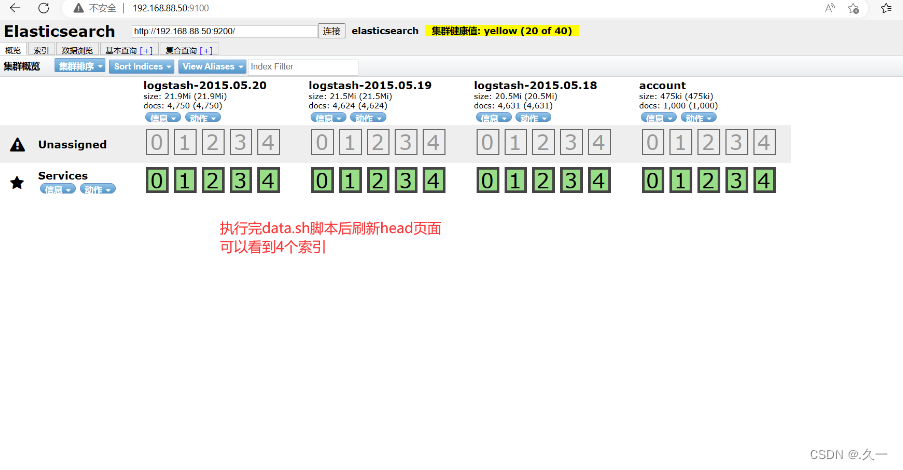903x470 pixels.
Task: Open 信息 dropdown for logstash-2015.05.19
Action: coord(328,118)
